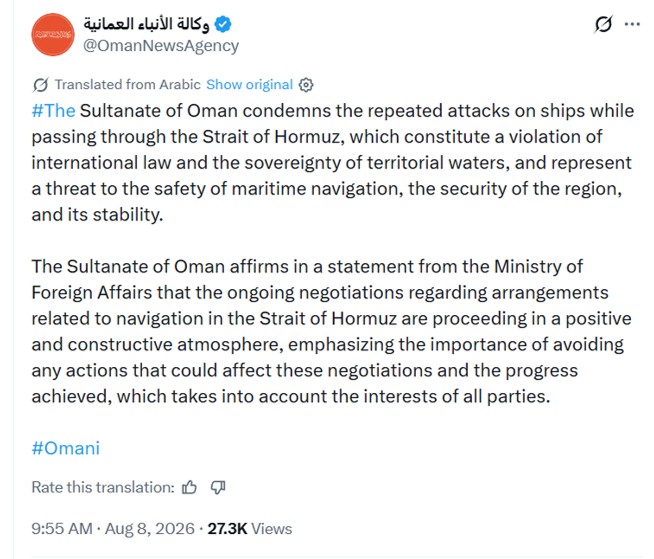Rate translation with thumbs down
Screen dimensions: 654x559
point(218,487)
